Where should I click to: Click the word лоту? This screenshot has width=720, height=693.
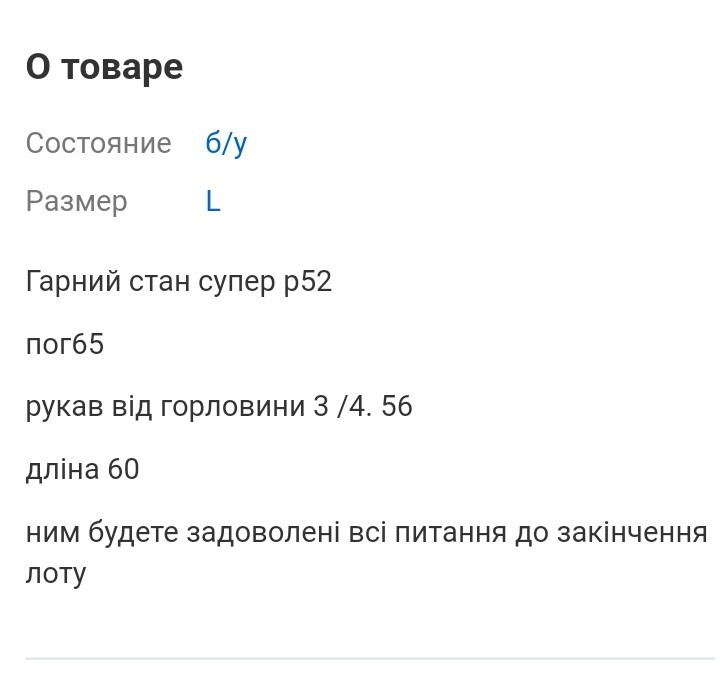click(56, 574)
